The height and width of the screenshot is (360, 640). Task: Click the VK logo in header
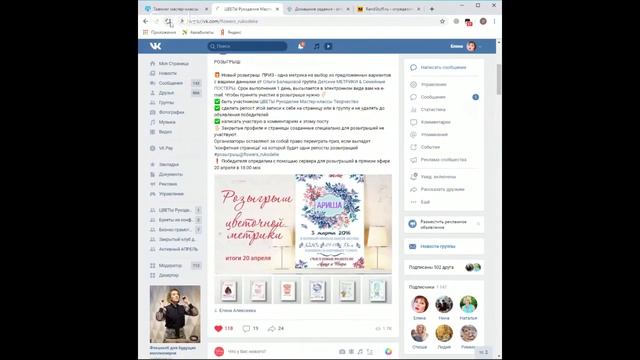coord(156,46)
